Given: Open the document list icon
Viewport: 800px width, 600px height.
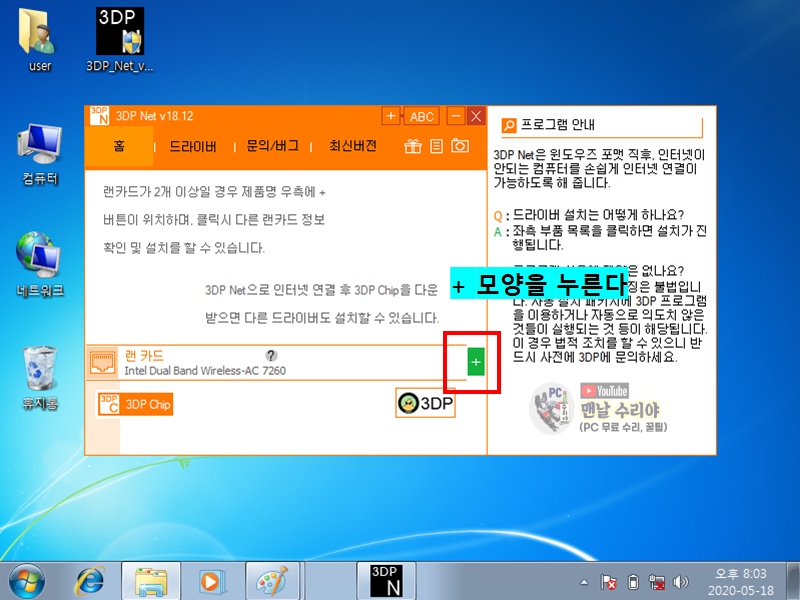Looking at the screenshot, I should (x=436, y=146).
